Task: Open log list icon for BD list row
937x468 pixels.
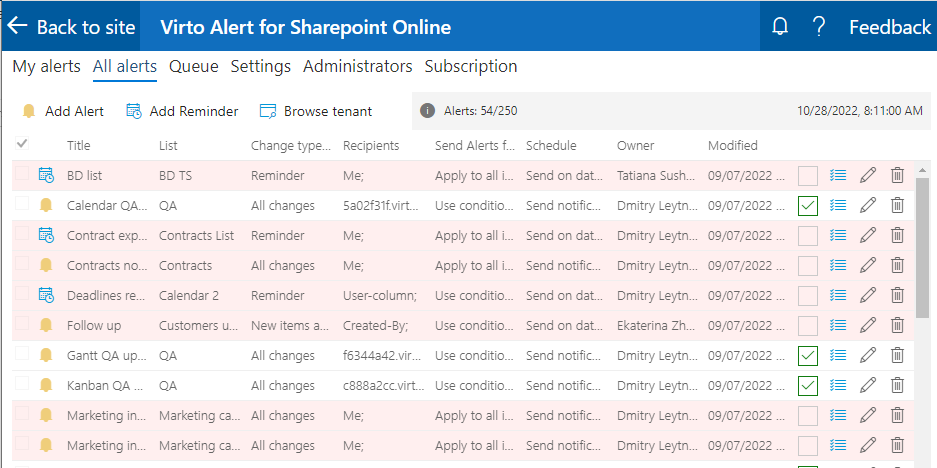Action: 838,175
